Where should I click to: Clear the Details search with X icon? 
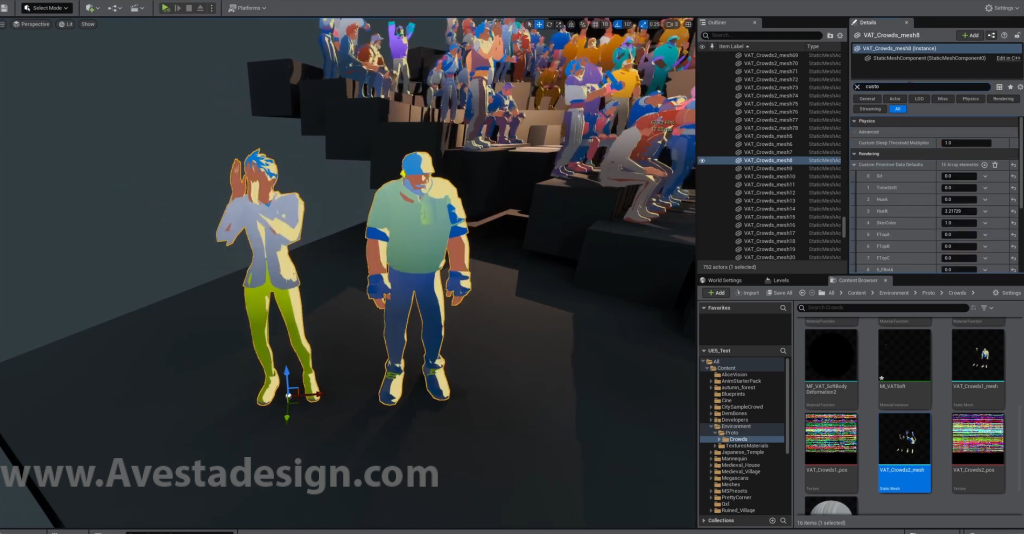[857, 87]
